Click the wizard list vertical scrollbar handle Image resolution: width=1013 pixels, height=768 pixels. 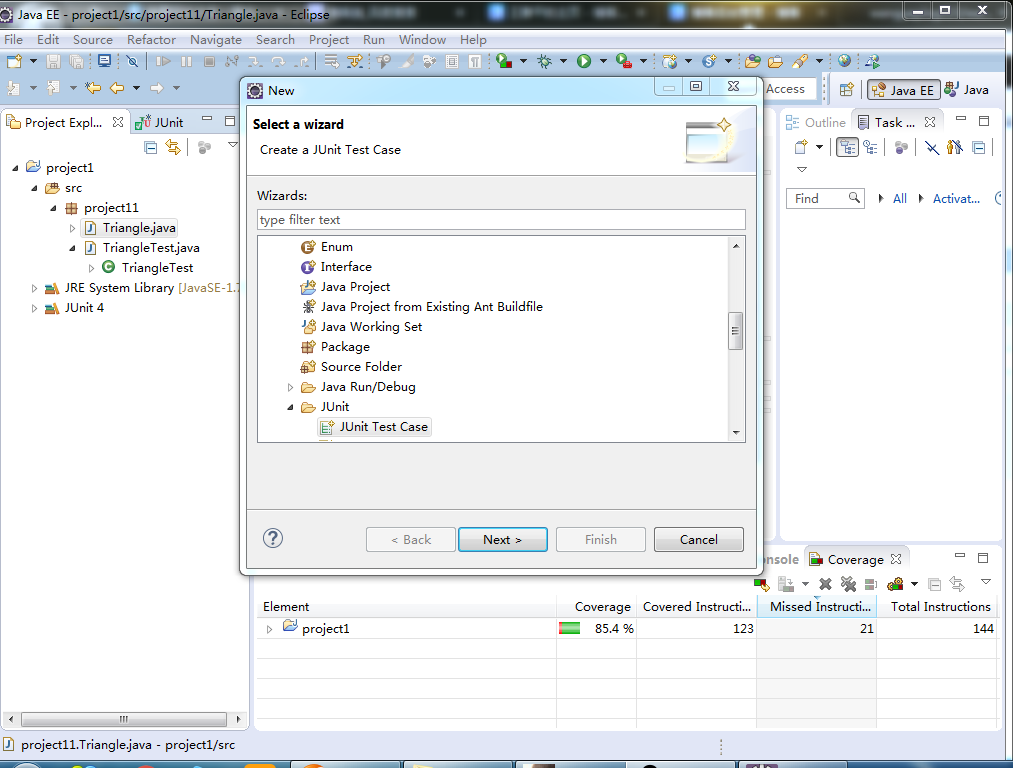coord(735,331)
